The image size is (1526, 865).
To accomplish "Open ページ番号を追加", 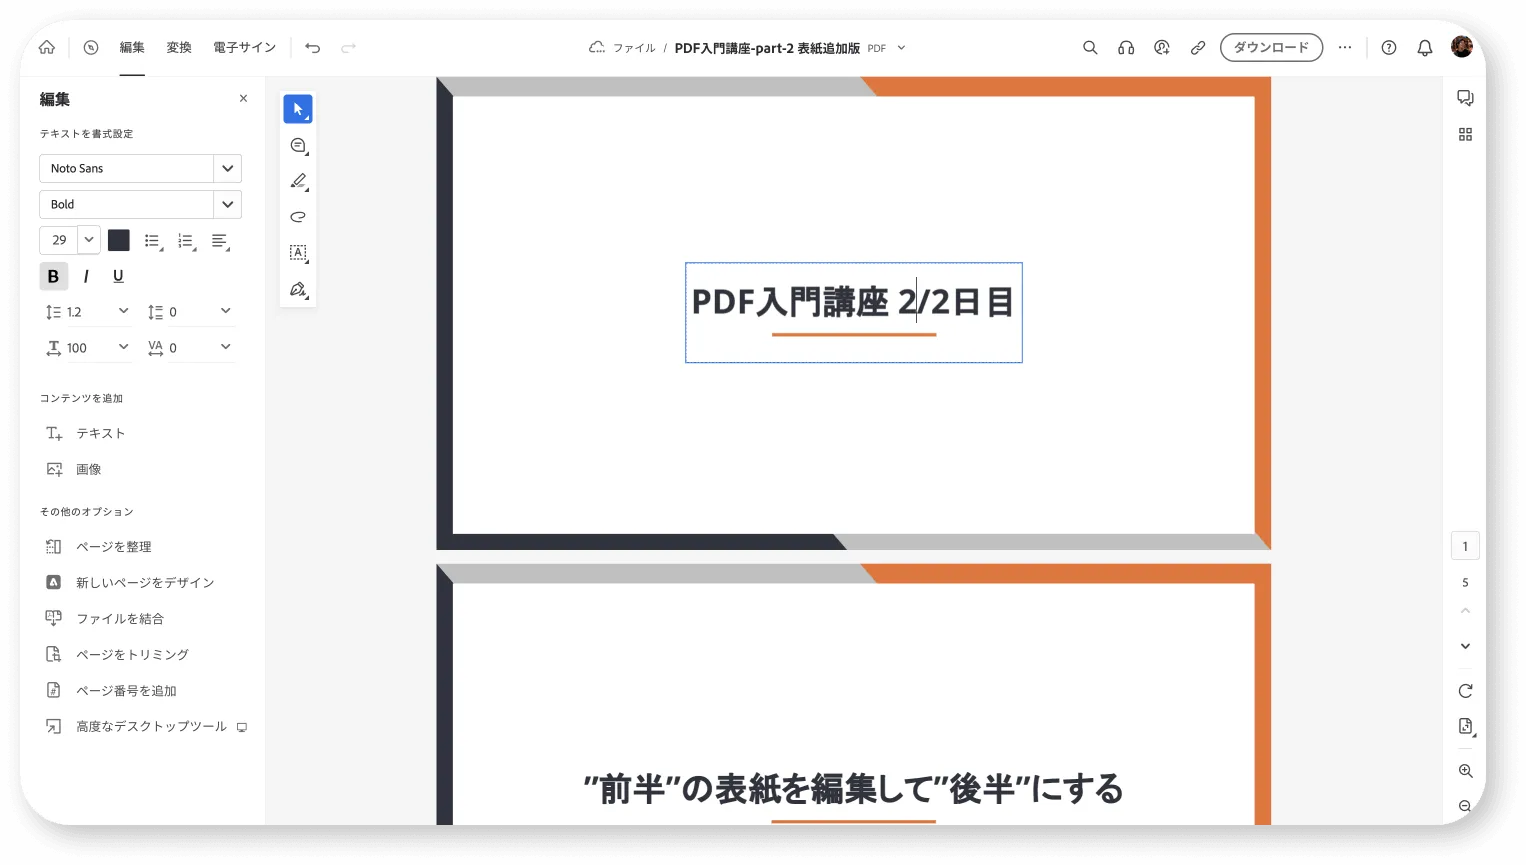I will click(126, 691).
